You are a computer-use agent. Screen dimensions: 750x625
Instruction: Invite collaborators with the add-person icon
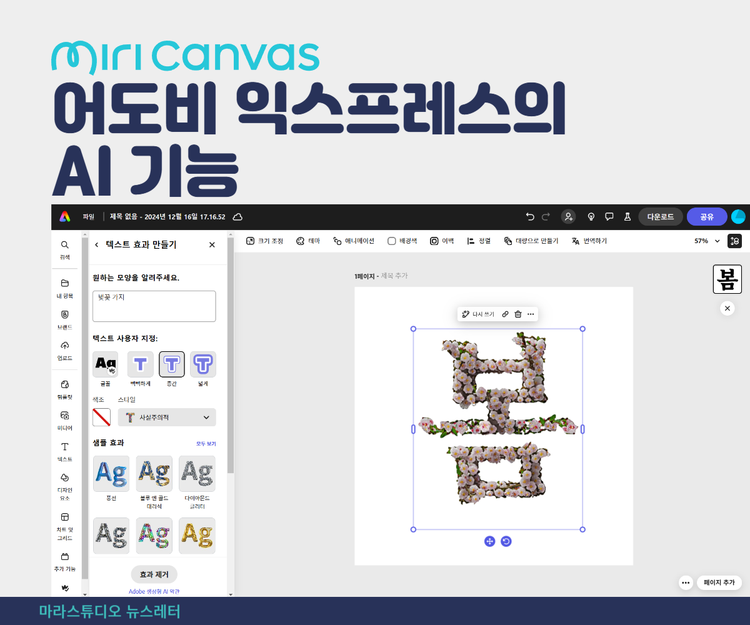(x=568, y=217)
